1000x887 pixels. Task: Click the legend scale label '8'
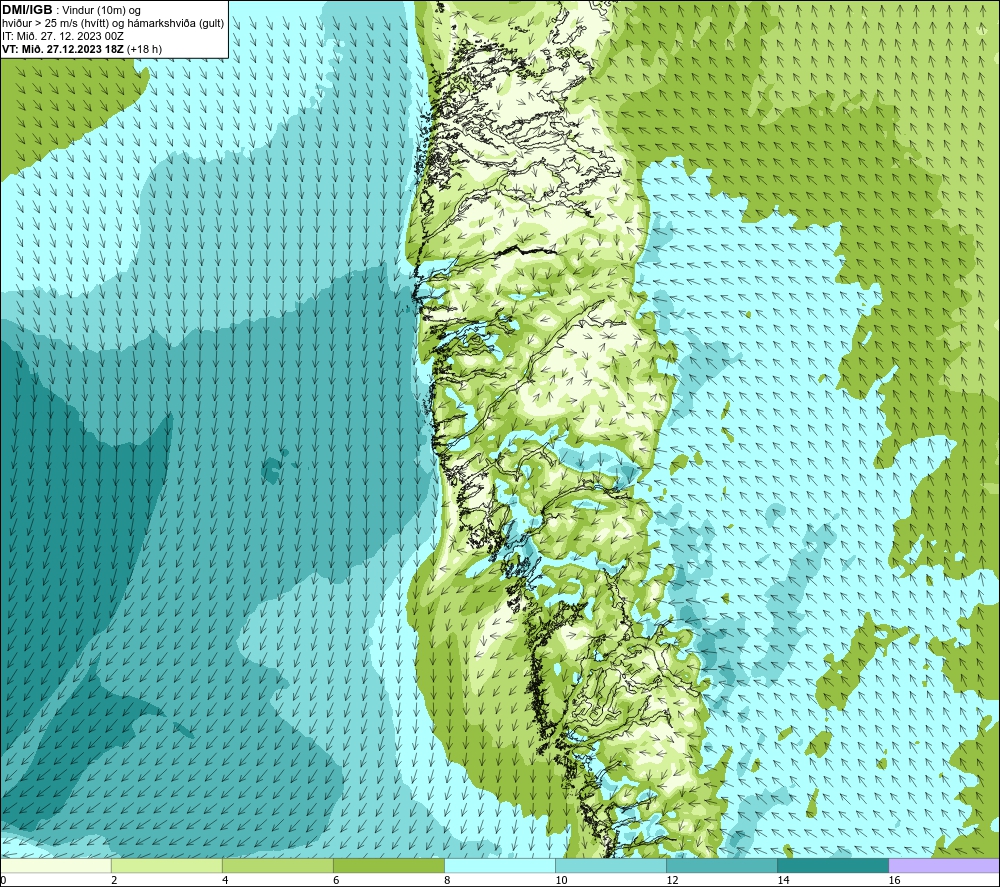coord(447,880)
